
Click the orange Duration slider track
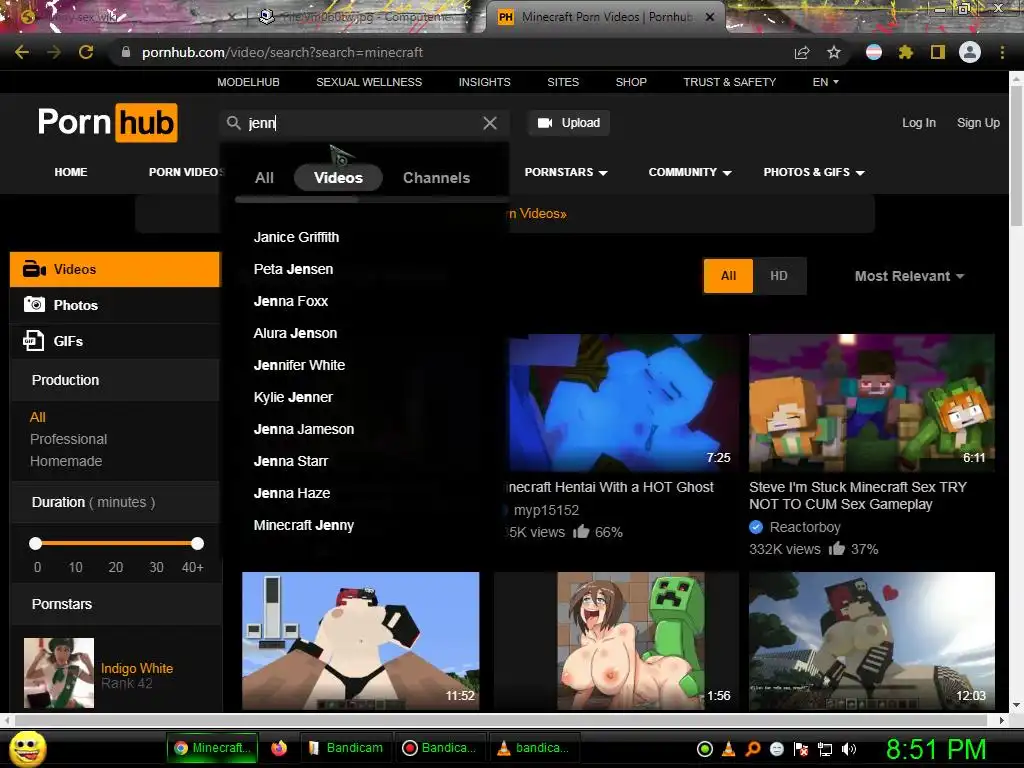coord(116,543)
